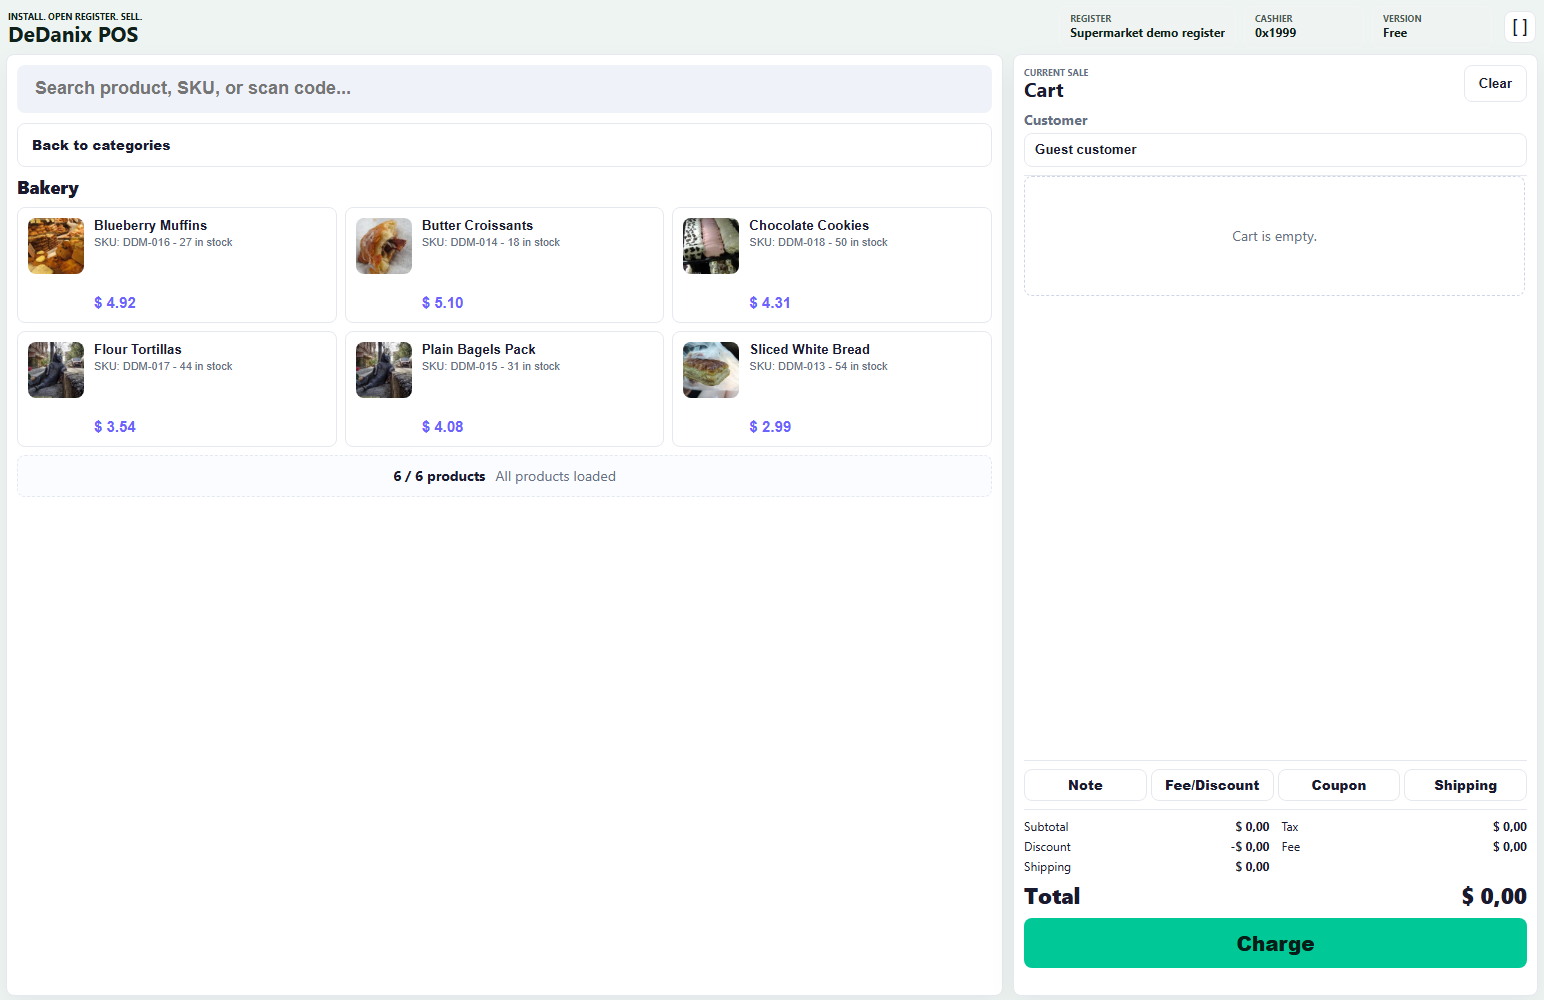Add Flour Tortillas by its name
Screen dimensions: 1544x1000
138,349
